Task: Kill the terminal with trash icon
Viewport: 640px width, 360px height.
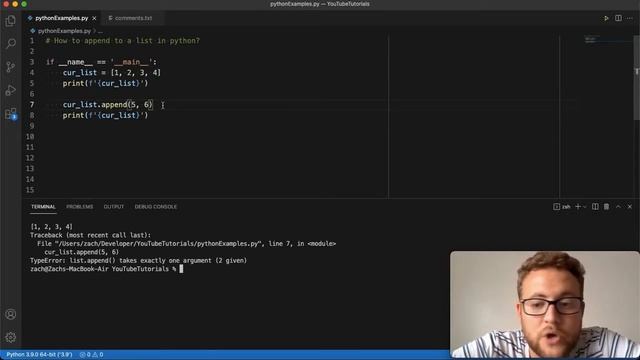Action: pos(607,207)
